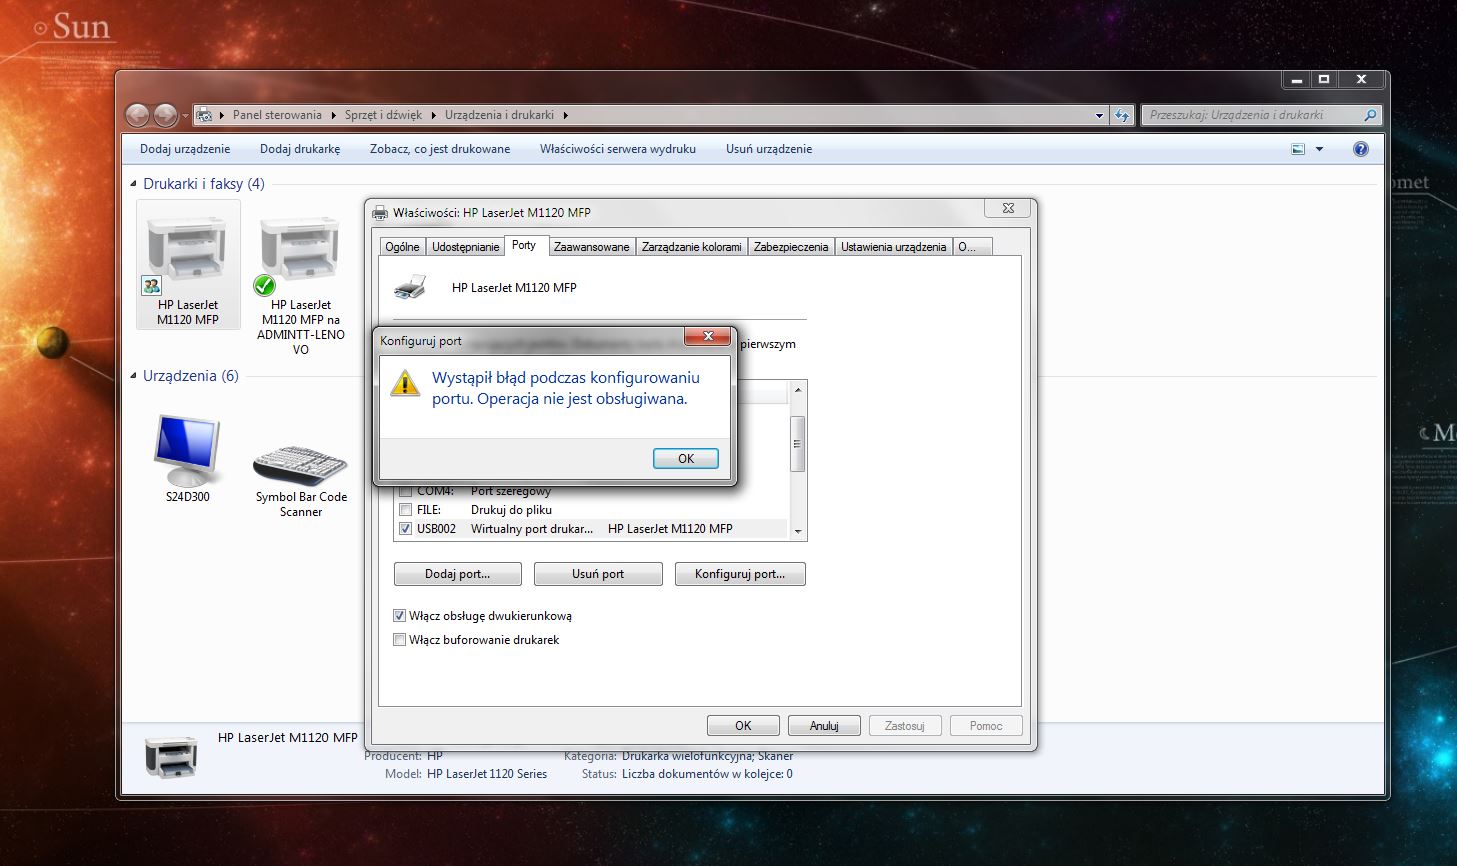Click the search magnifier icon

pyautogui.click(x=1370, y=115)
